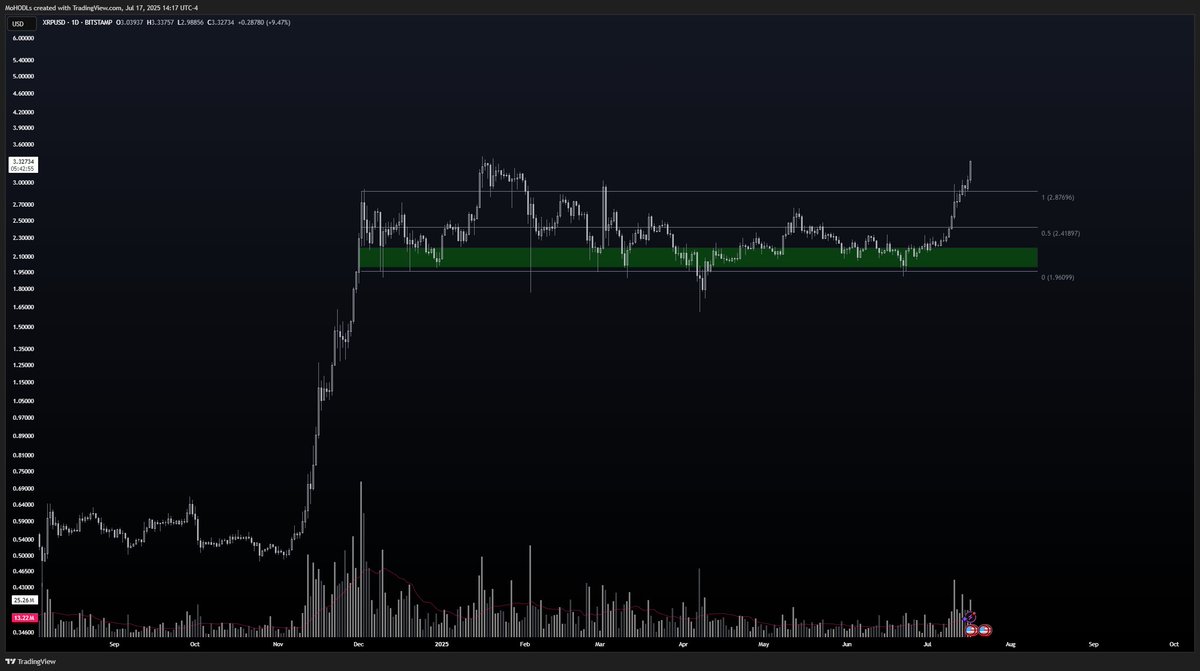Click the Fib level label 0.5 (2.41897)
The image size is (1200, 671).
click(x=1059, y=233)
